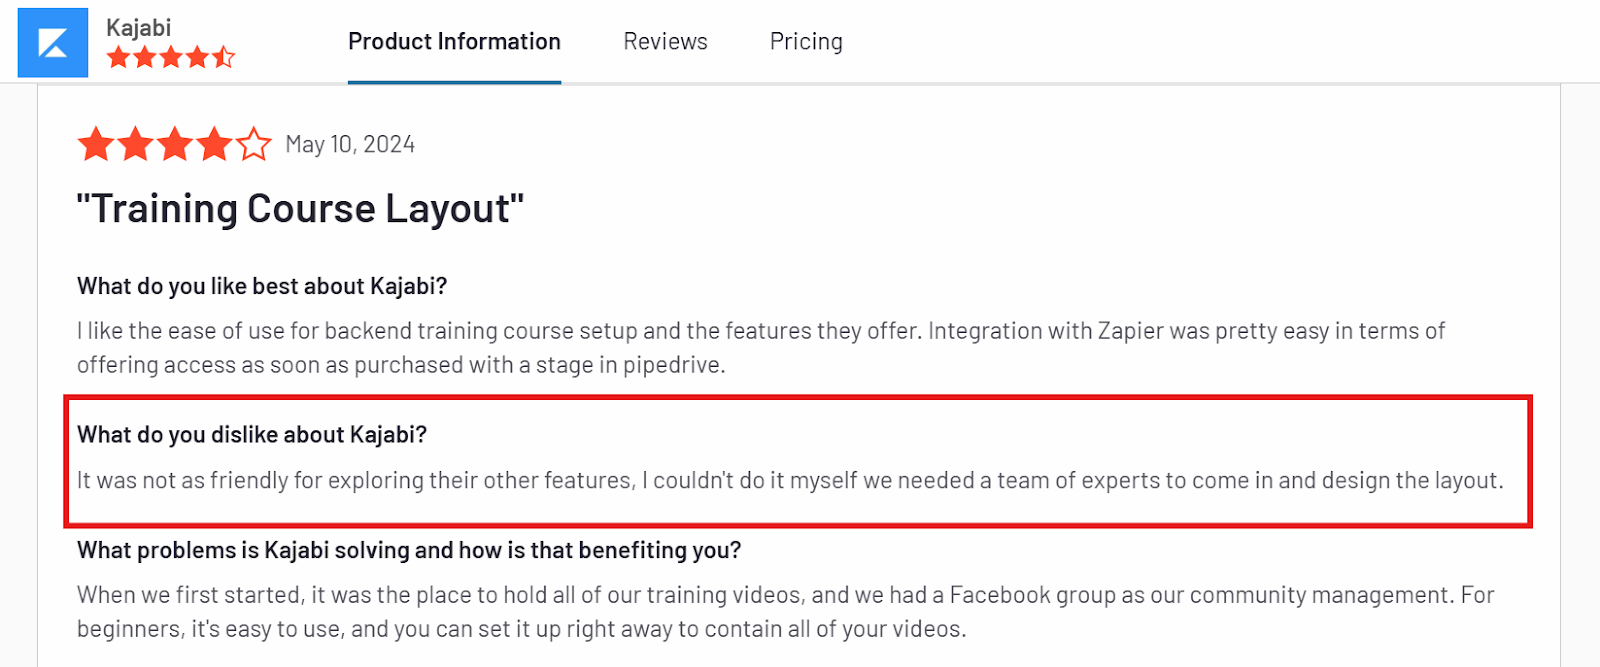1600x667 pixels.
Task: Click the first star of the review's rating
Action: click(94, 144)
